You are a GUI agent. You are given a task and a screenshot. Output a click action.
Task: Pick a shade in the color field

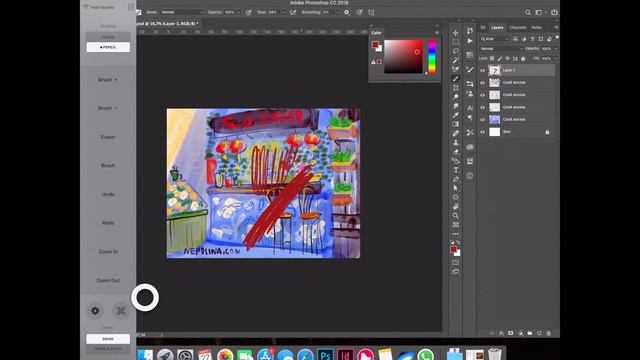pos(403,57)
